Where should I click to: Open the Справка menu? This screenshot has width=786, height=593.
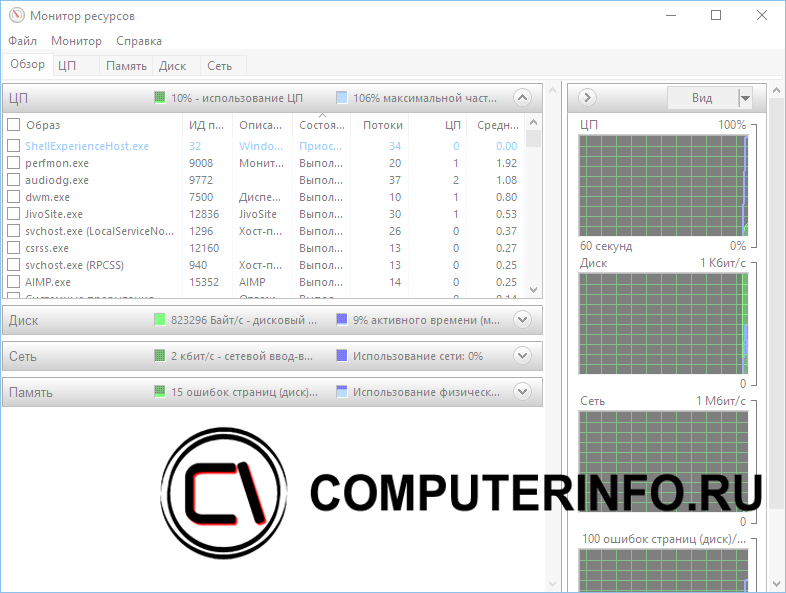pos(139,41)
